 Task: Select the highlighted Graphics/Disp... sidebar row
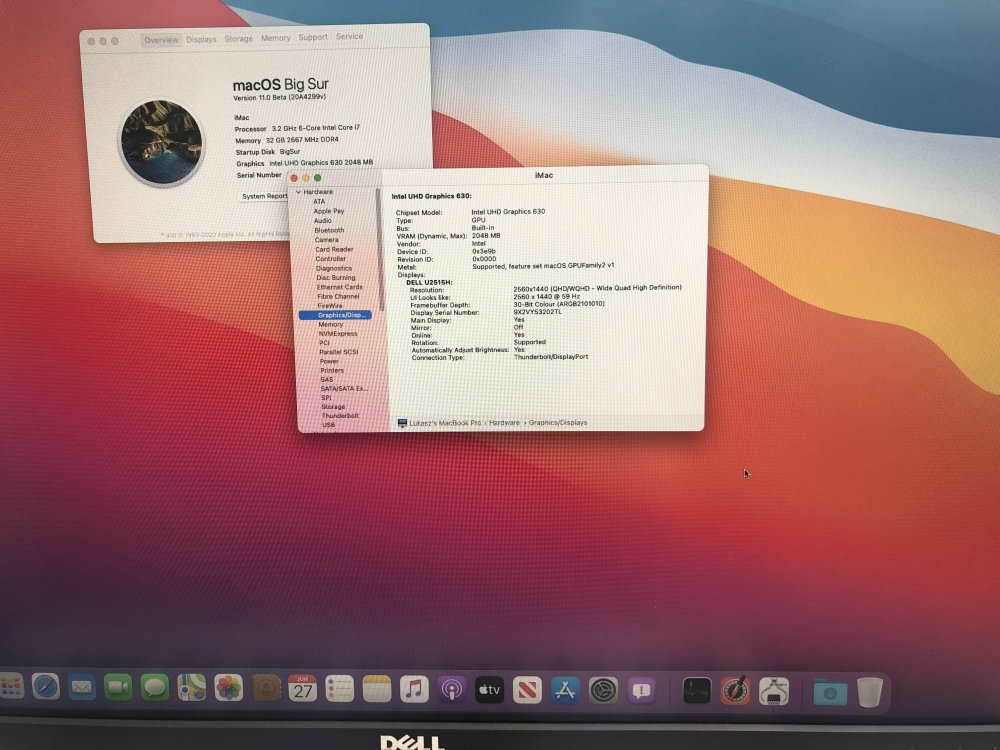point(335,315)
